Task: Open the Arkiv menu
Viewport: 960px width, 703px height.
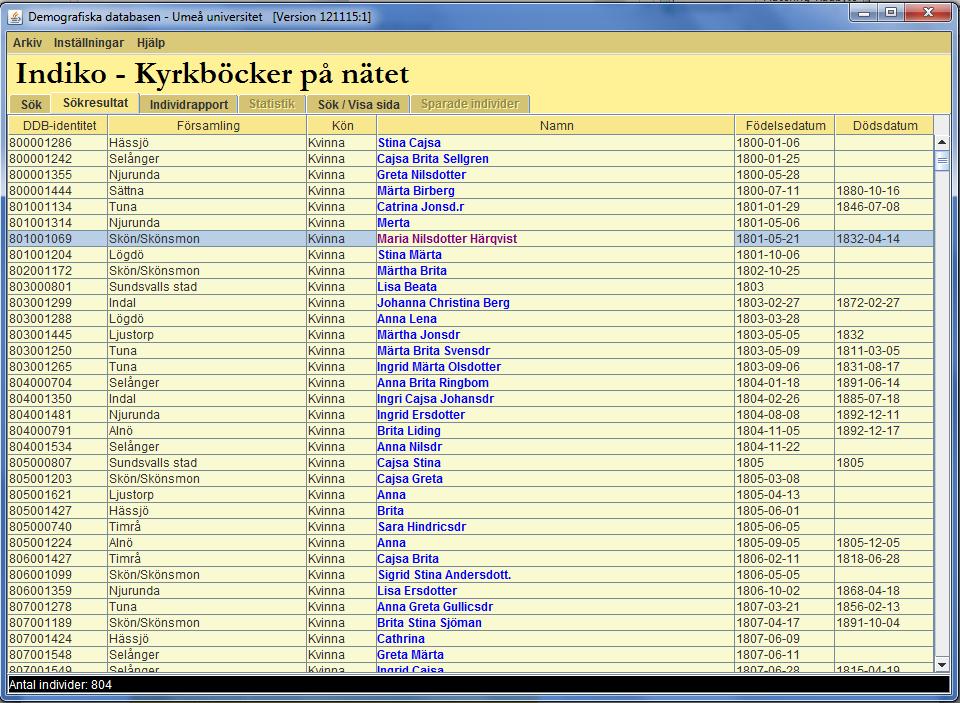Action: [28, 43]
